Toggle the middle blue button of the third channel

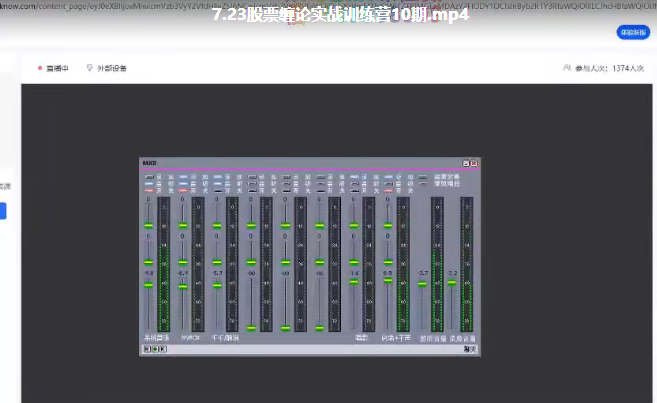[x=217, y=184]
